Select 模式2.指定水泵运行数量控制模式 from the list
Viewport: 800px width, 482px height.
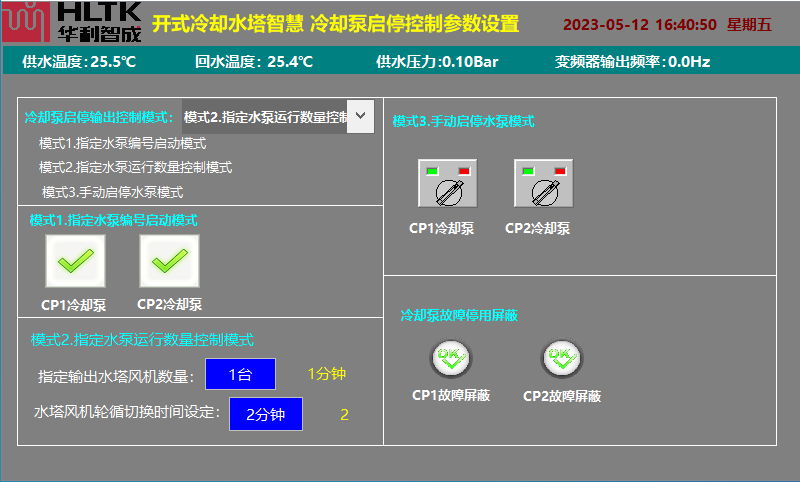(x=135, y=167)
